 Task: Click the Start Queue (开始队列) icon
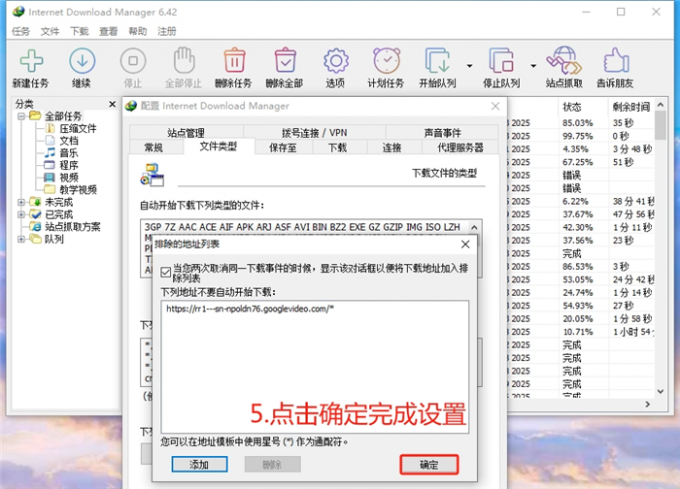click(x=438, y=61)
